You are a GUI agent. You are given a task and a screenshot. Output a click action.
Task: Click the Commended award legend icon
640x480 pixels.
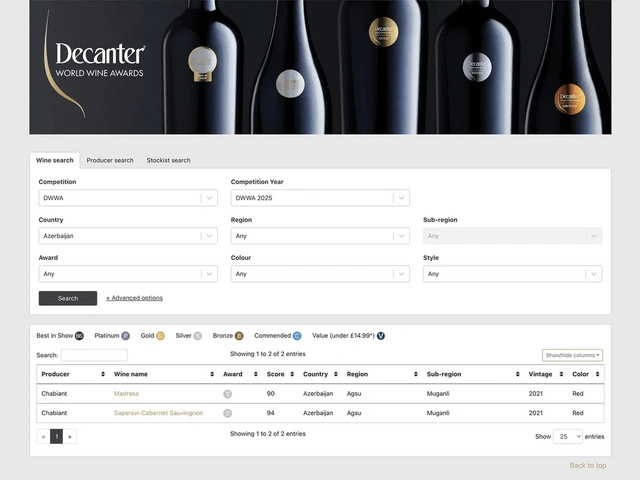click(x=297, y=336)
